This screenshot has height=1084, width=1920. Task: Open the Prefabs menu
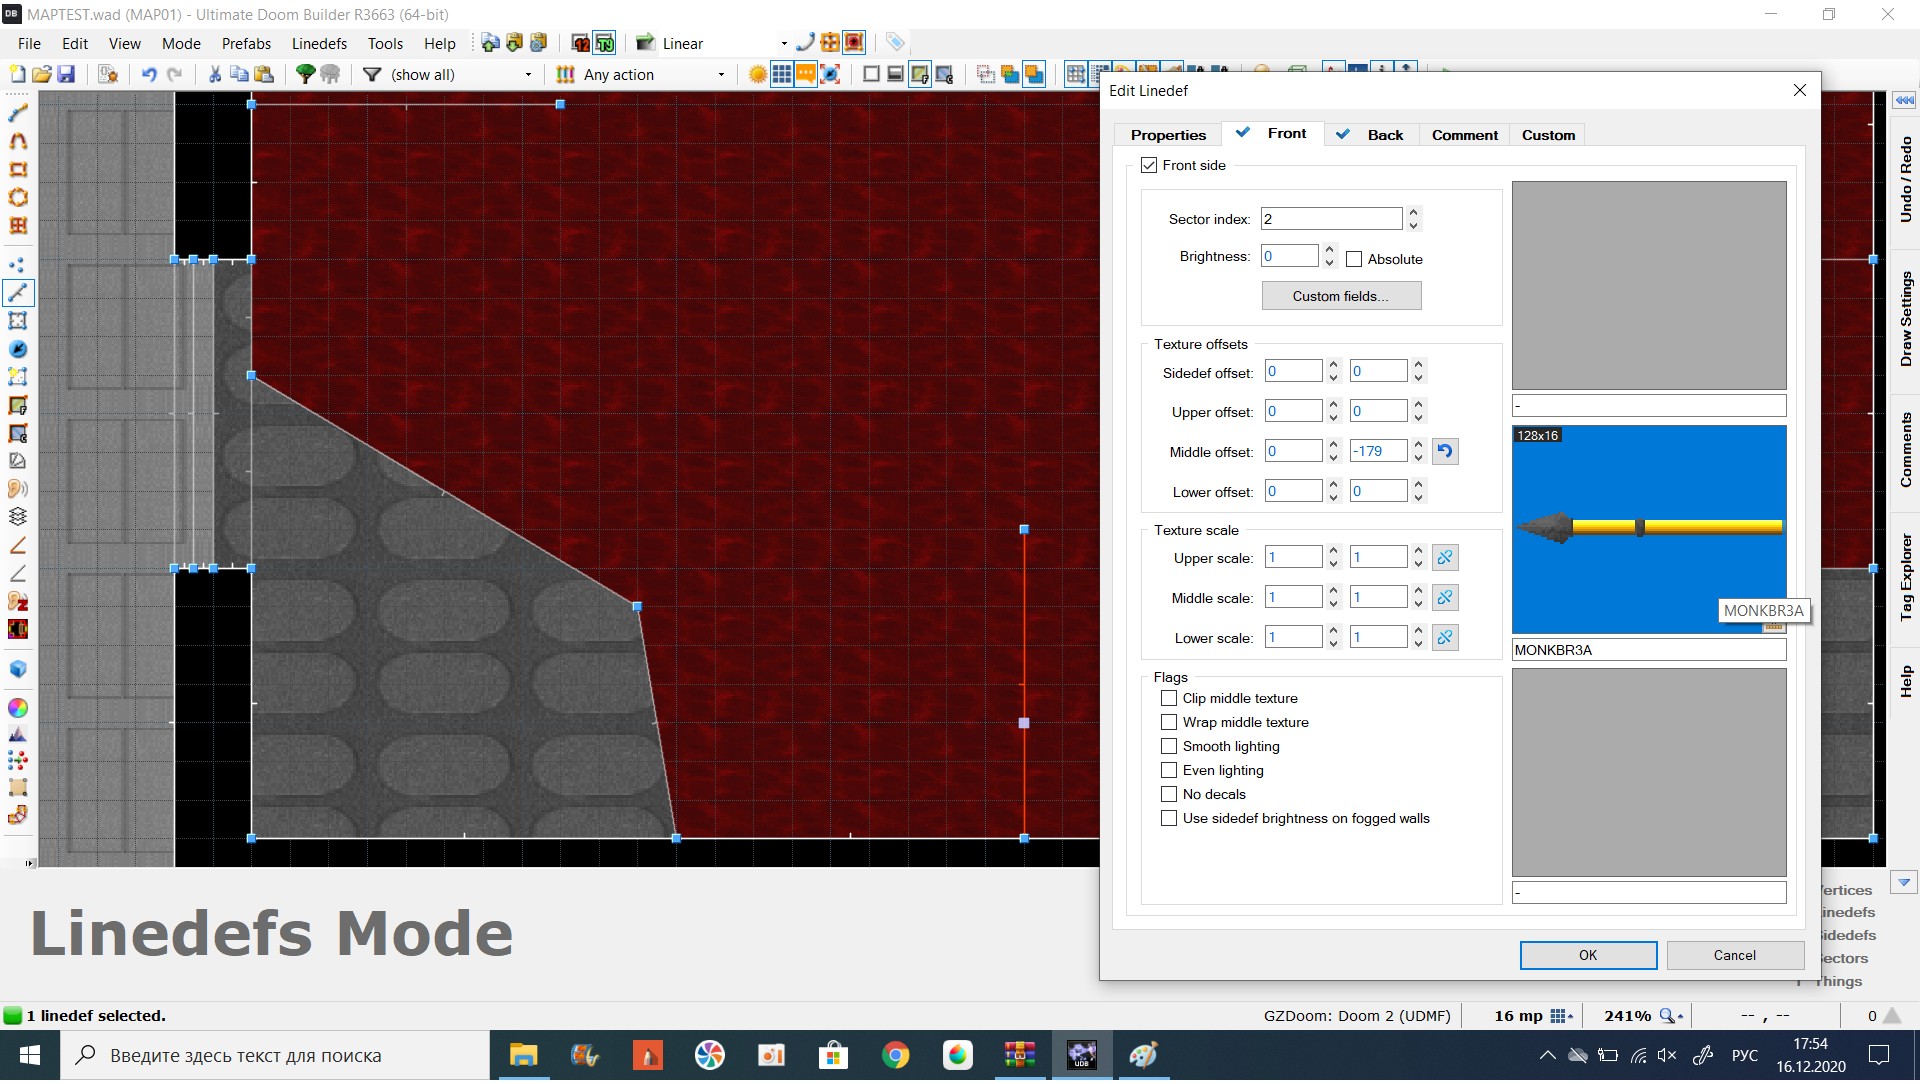[x=246, y=44]
